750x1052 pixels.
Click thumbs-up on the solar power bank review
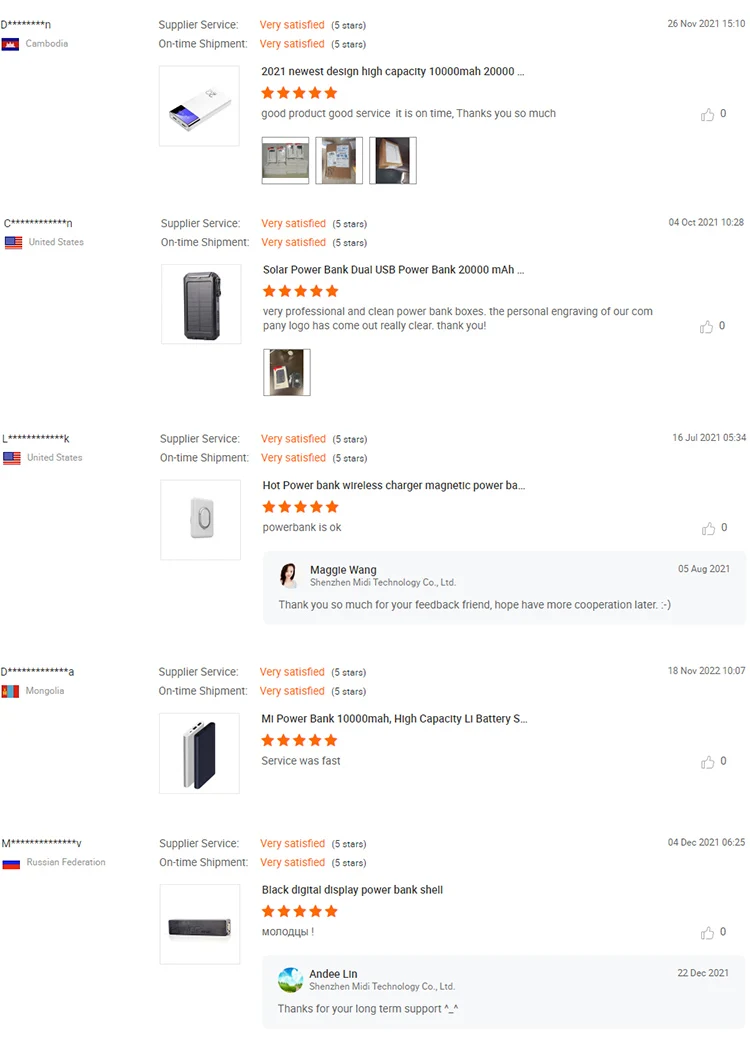point(707,327)
